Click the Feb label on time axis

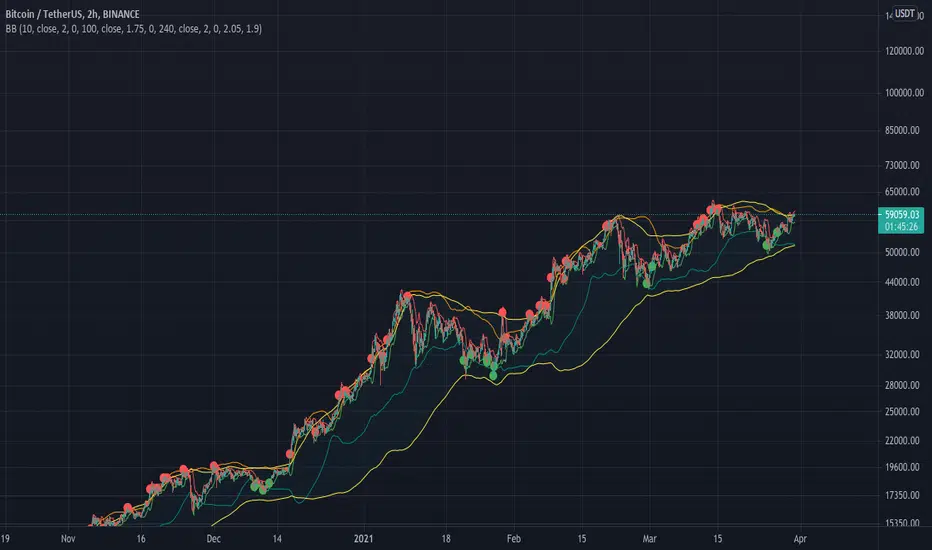point(514,539)
